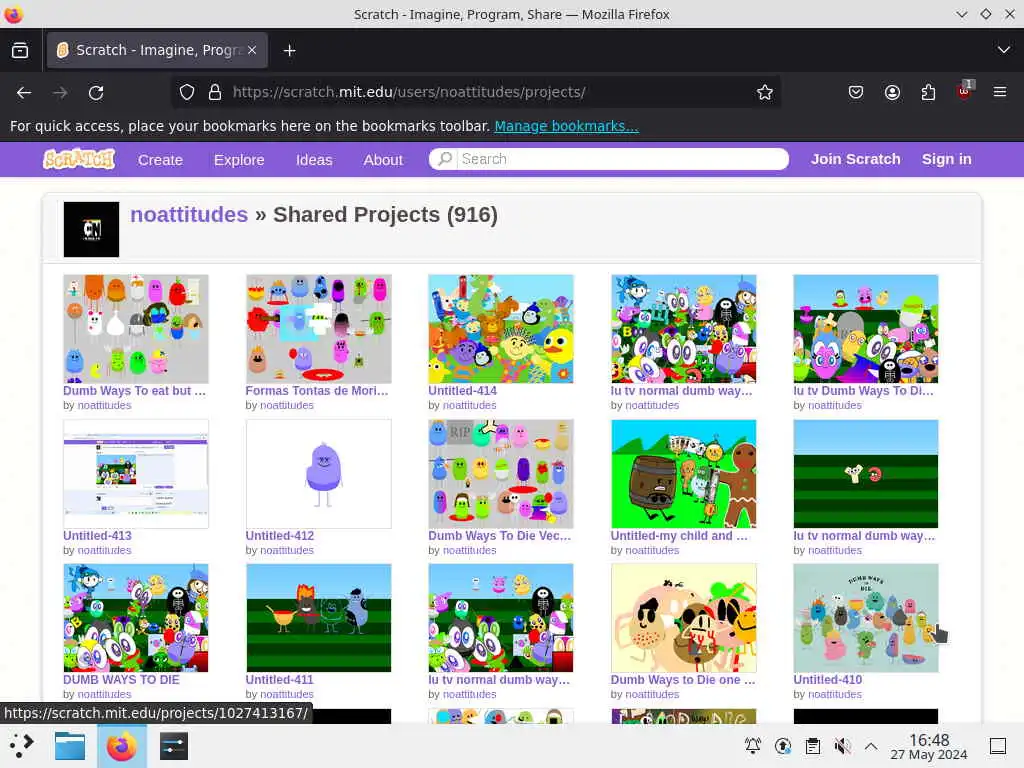The image size is (1024, 768).
Task: Click the Manage bookmarks link
Action: 566,126
